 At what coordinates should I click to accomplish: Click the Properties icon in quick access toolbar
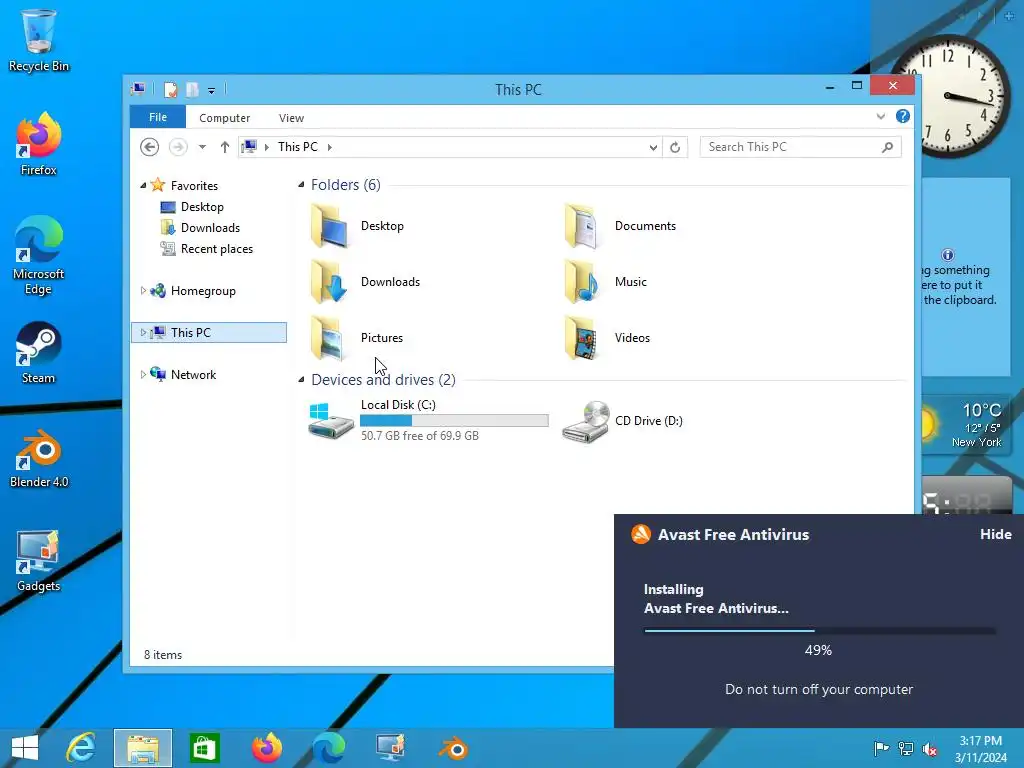click(x=170, y=89)
